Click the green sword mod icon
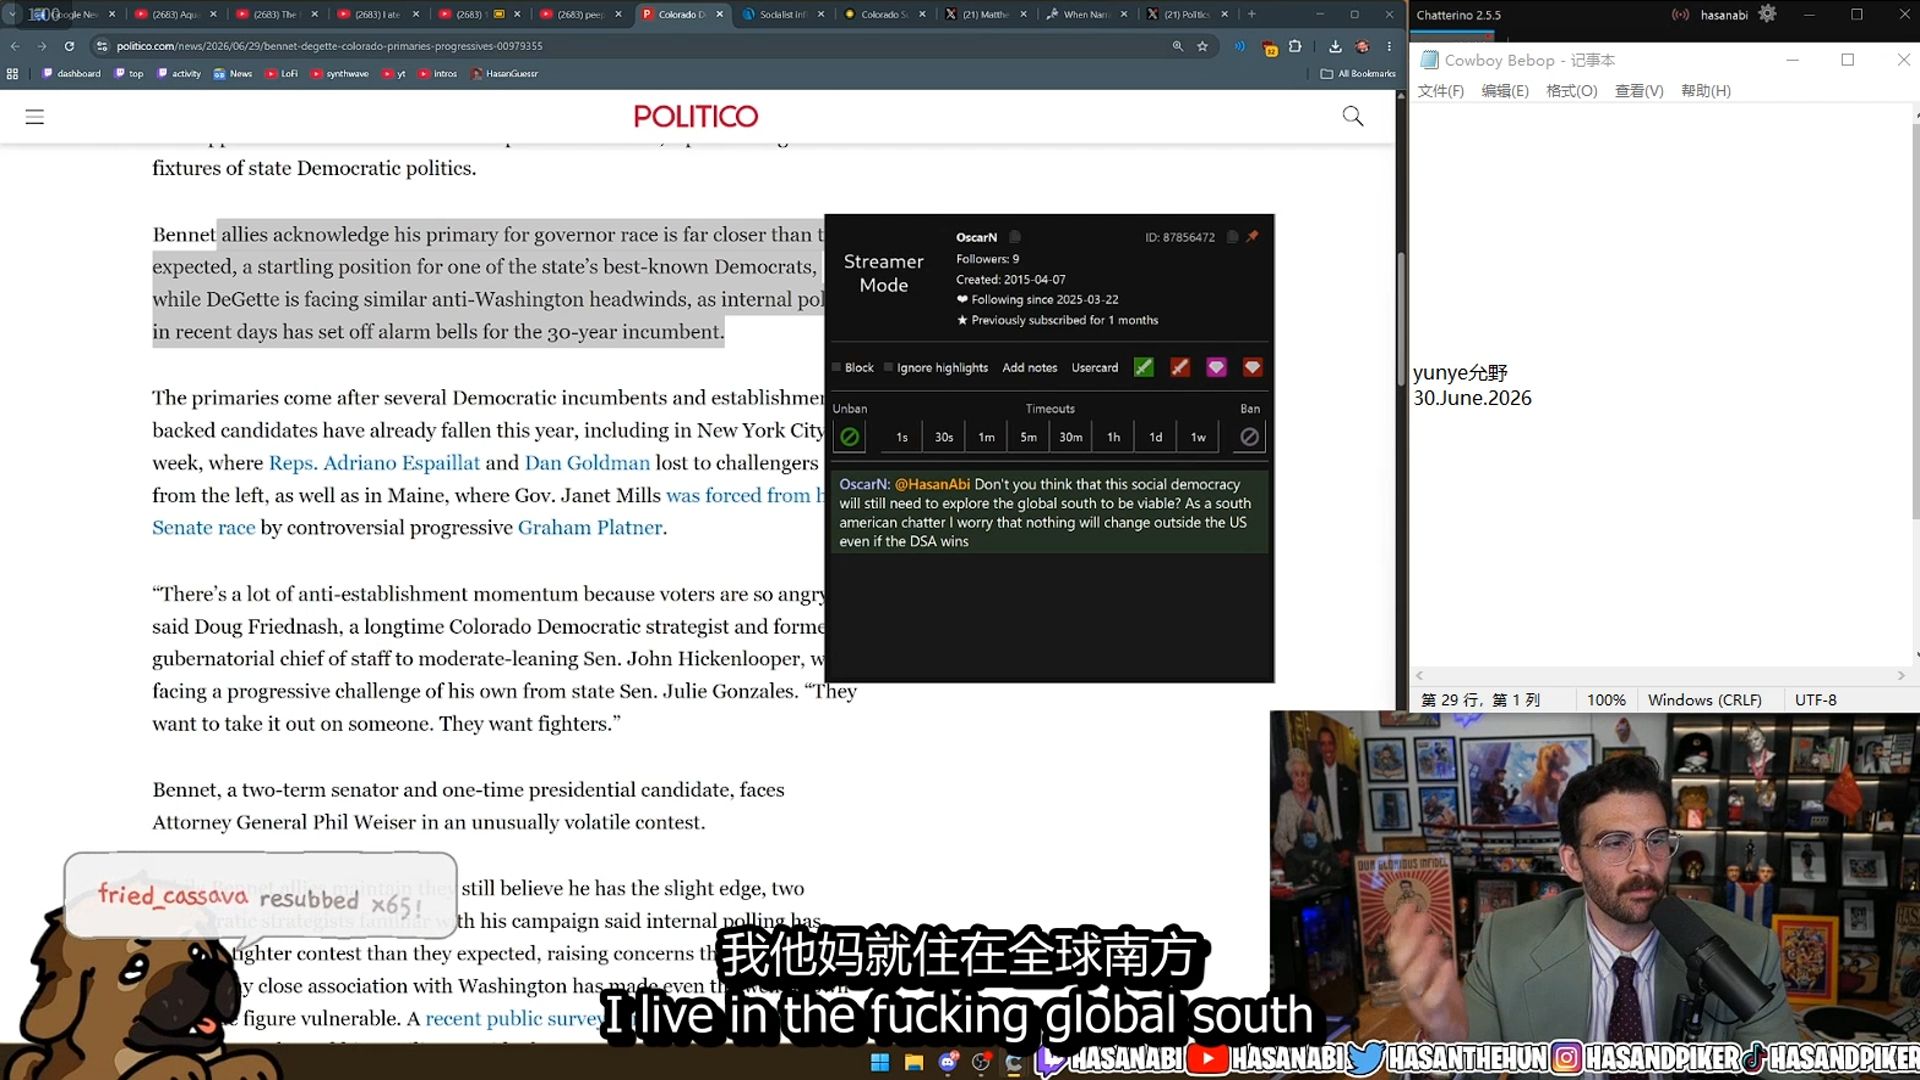1920x1080 pixels. pyautogui.click(x=1144, y=368)
